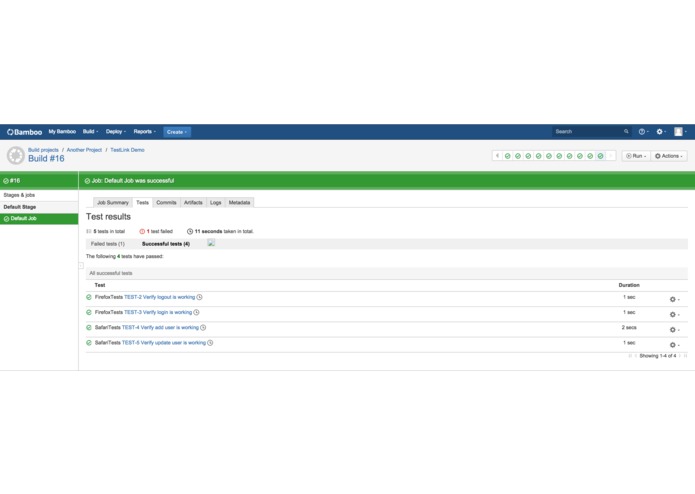This screenshot has width=695, height=494.
Task: Open TestLink Demo breadcrumb link
Action: [x=127, y=150]
